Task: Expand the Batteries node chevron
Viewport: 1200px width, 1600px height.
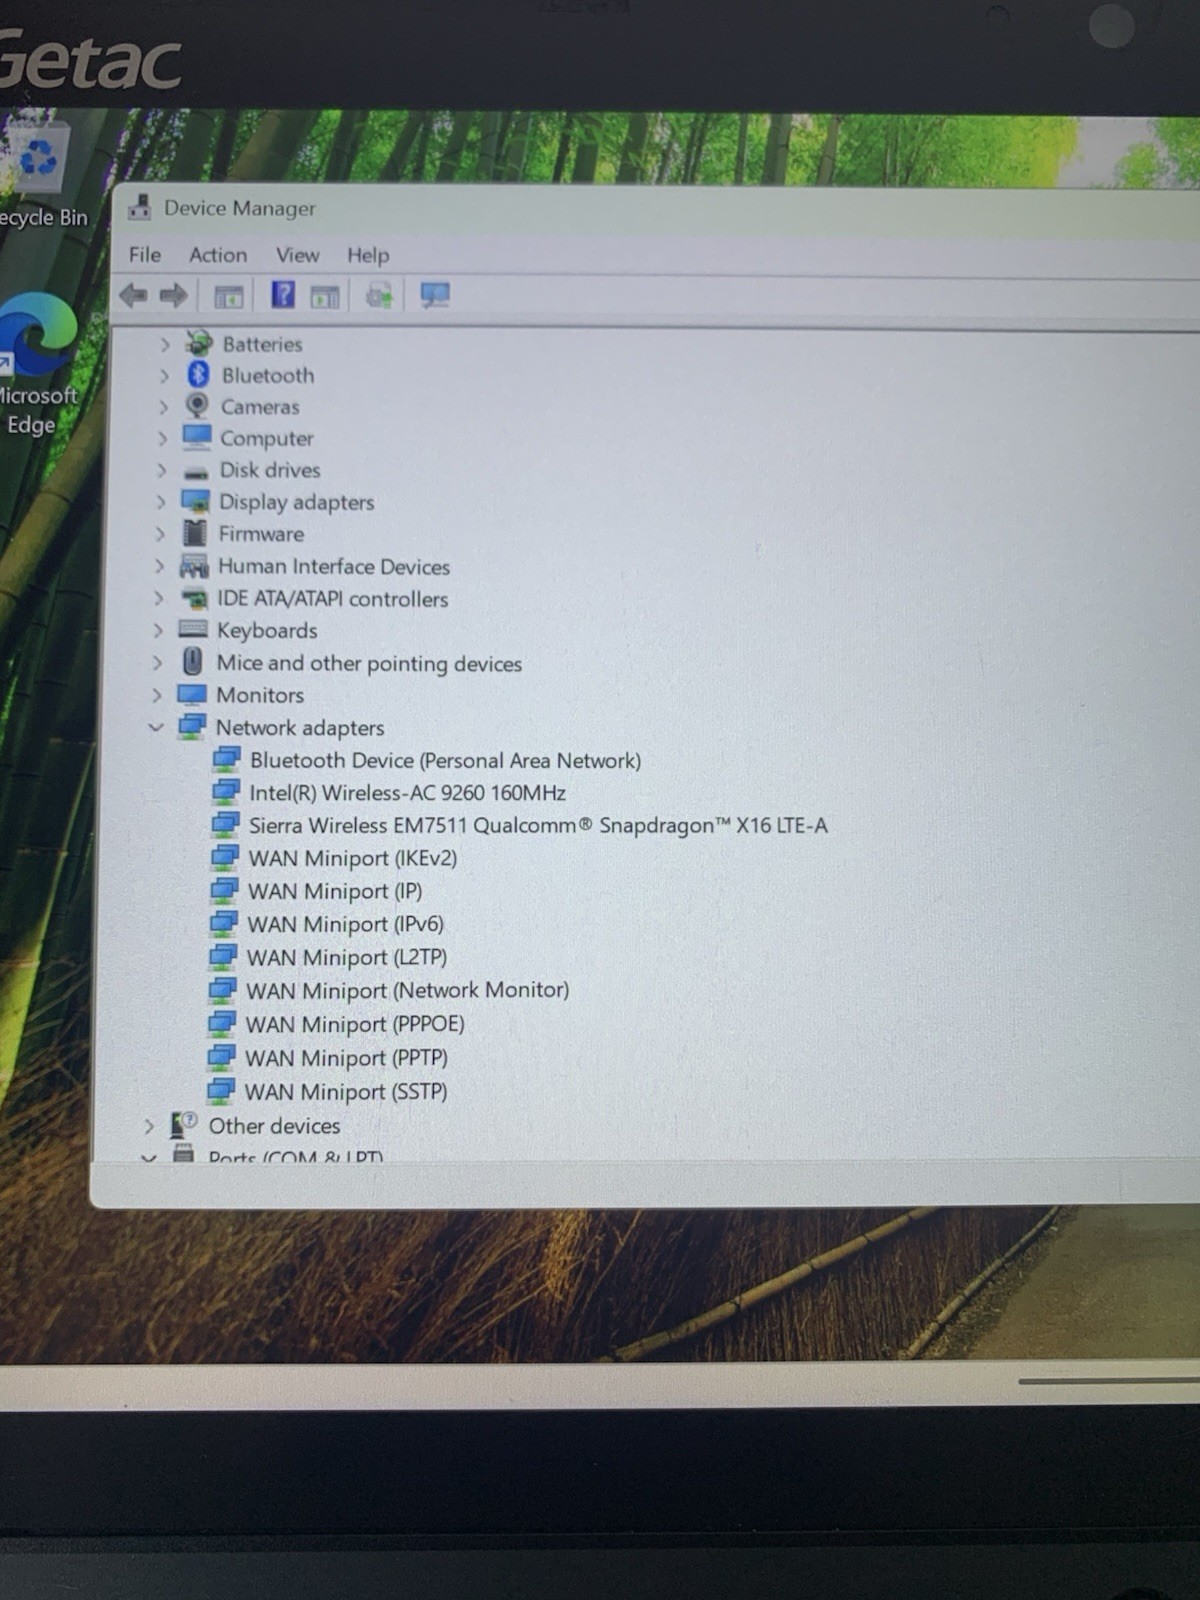Action: click(x=165, y=344)
